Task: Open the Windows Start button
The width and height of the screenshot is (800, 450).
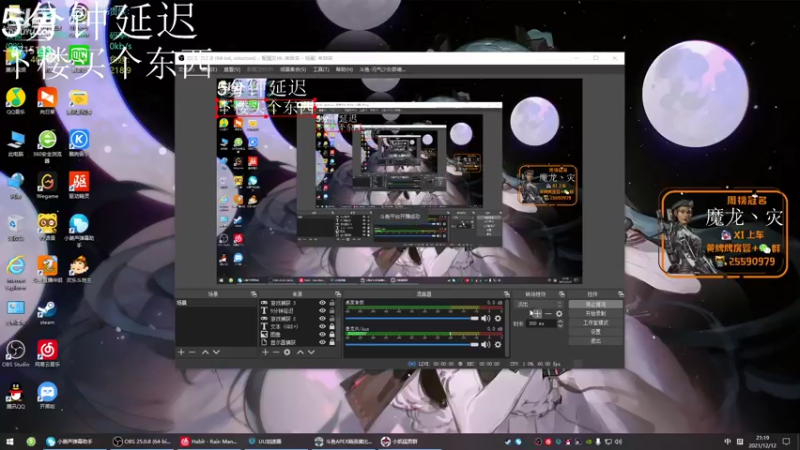Action: (10, 441)
